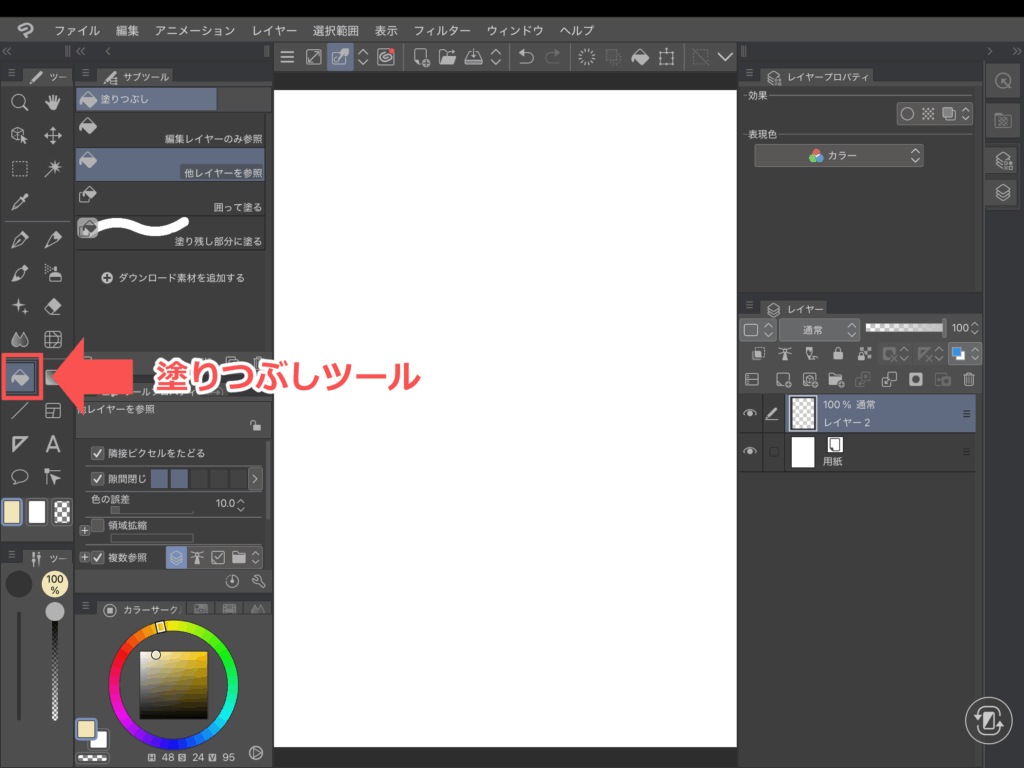Select the 用紙 paper layer thumbnail
Image resolution: width=1024 pixels, height=768 pixels.
pos(803,452)
